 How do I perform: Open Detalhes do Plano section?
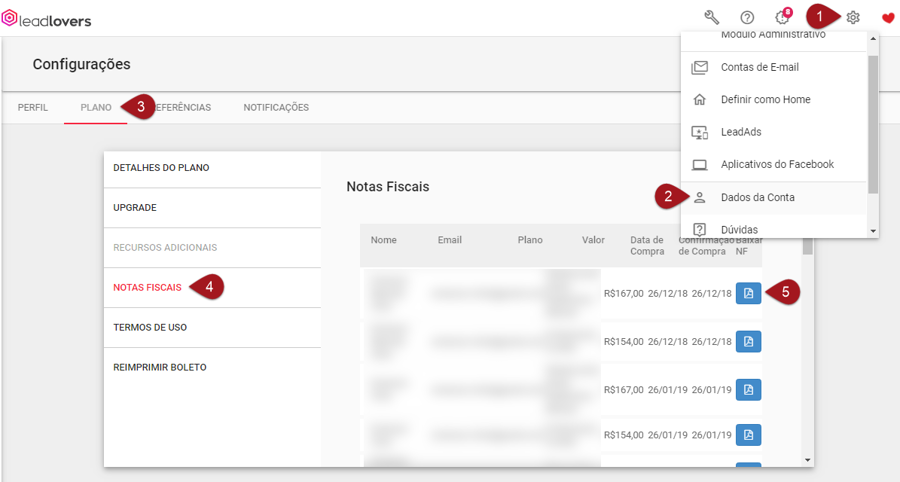pos(161,168)
